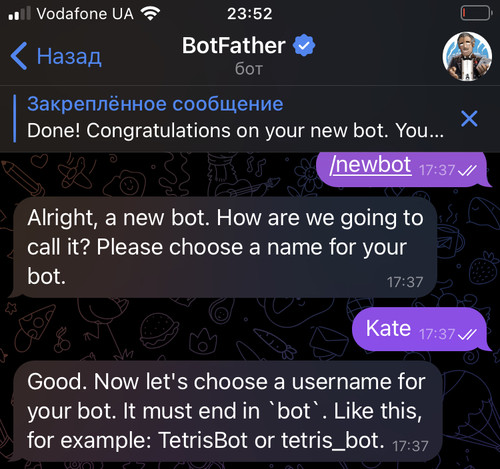Image resolution: width=500 pixels, height=469 pixels.
Task: Tap the 23:52 status bar clock
Action: click(250, 14)
